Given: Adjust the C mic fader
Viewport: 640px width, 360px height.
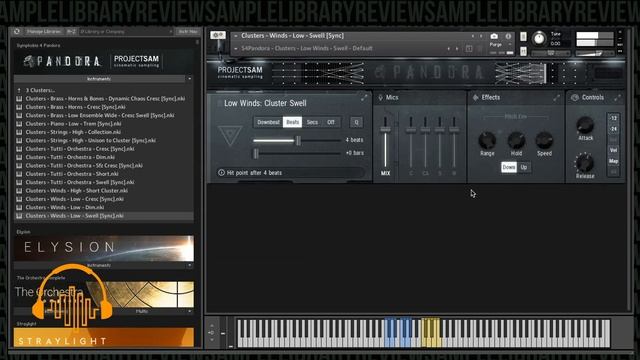Looking at the screenshot, I should [x=411, y=130].
